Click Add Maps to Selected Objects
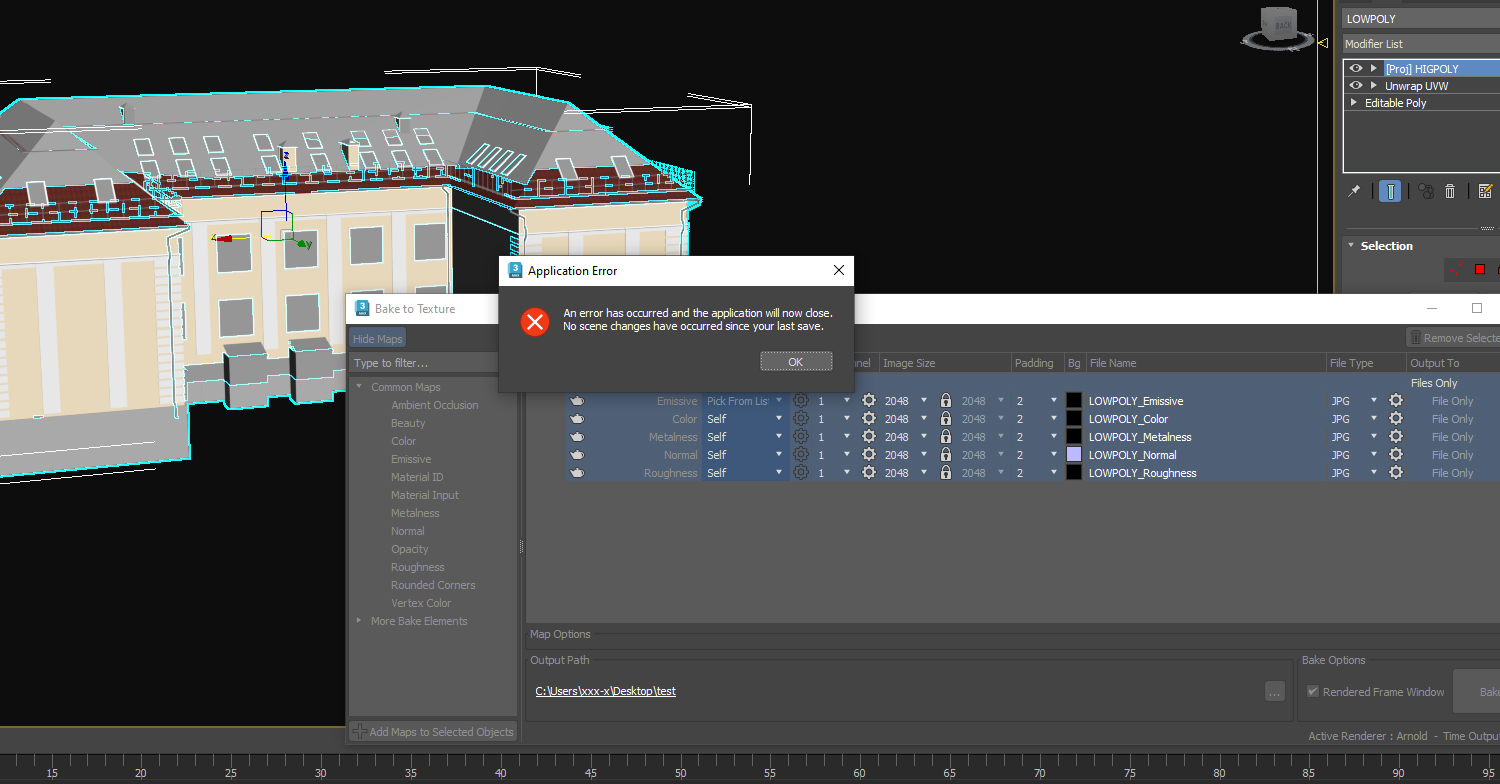1500x784 pixels. 432,732
